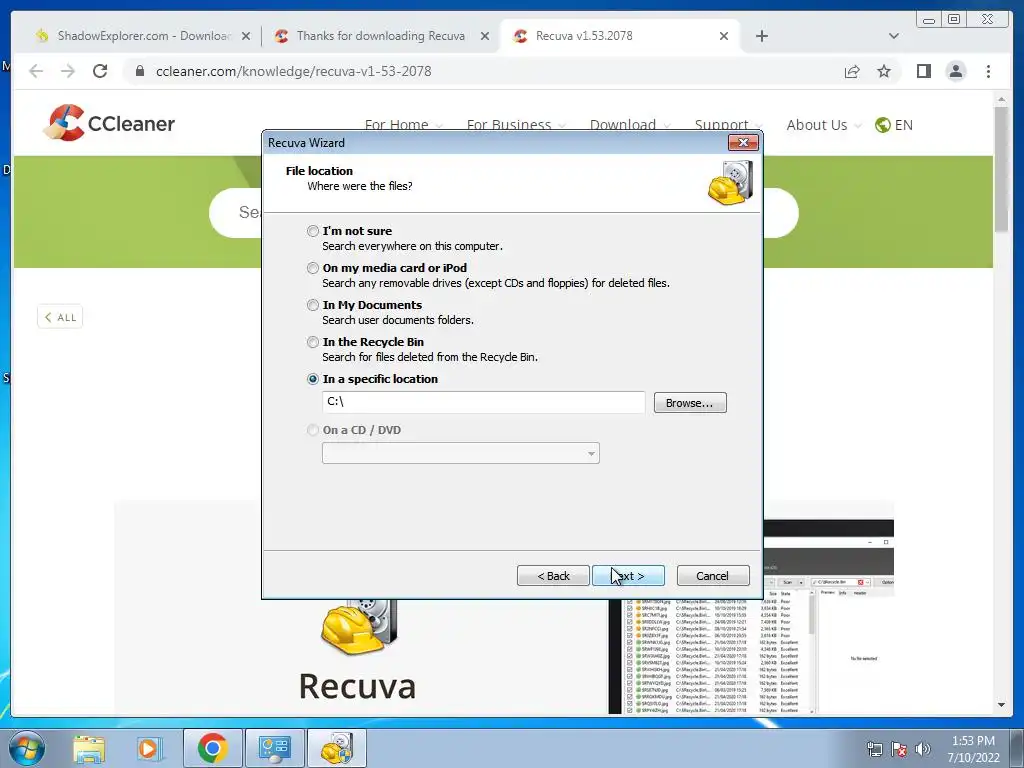This screenshot has height=768, width=1024.
Task: Click the CCleaner logo on the website
Action: (x=109, y=123)
